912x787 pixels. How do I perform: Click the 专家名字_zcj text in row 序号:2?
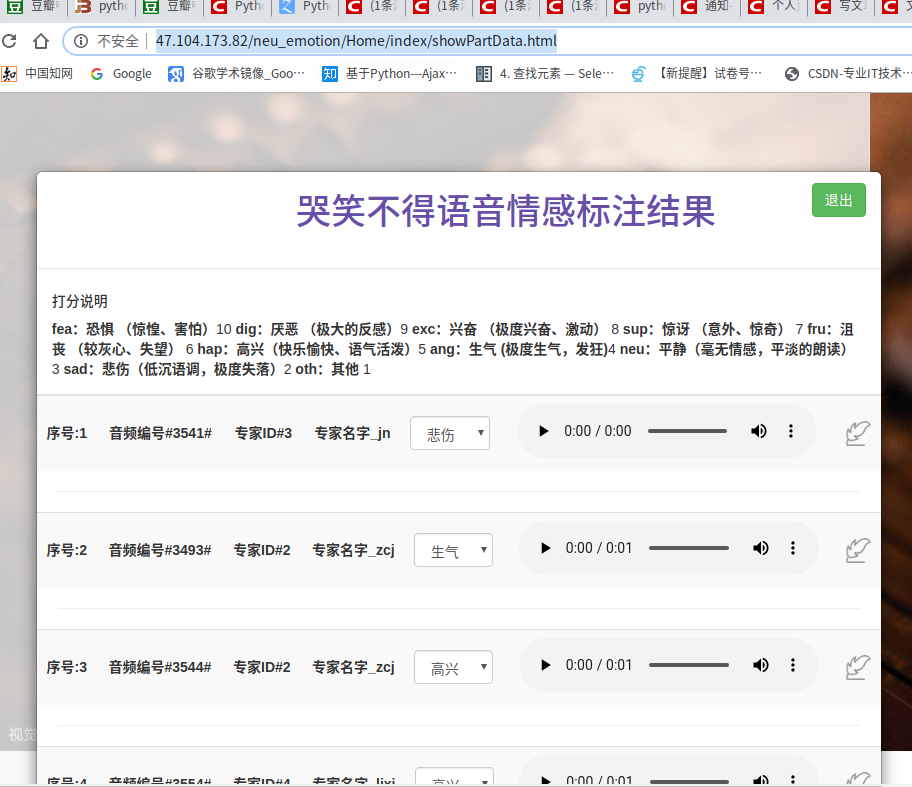point(354,550)
